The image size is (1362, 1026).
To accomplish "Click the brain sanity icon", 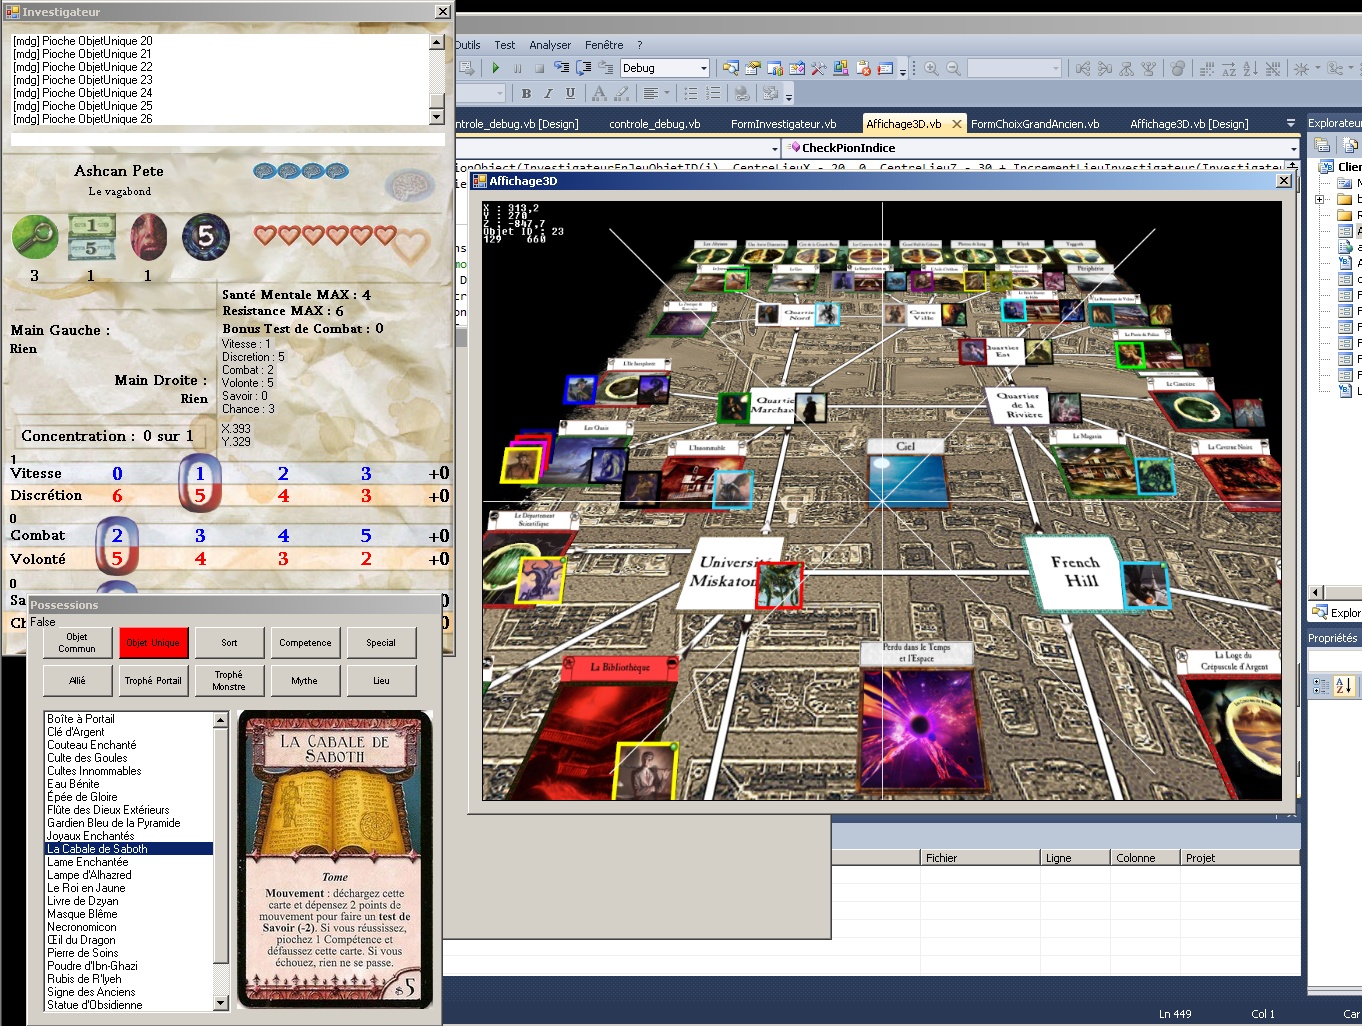I will pyautogui.click(x=409, y=185).
